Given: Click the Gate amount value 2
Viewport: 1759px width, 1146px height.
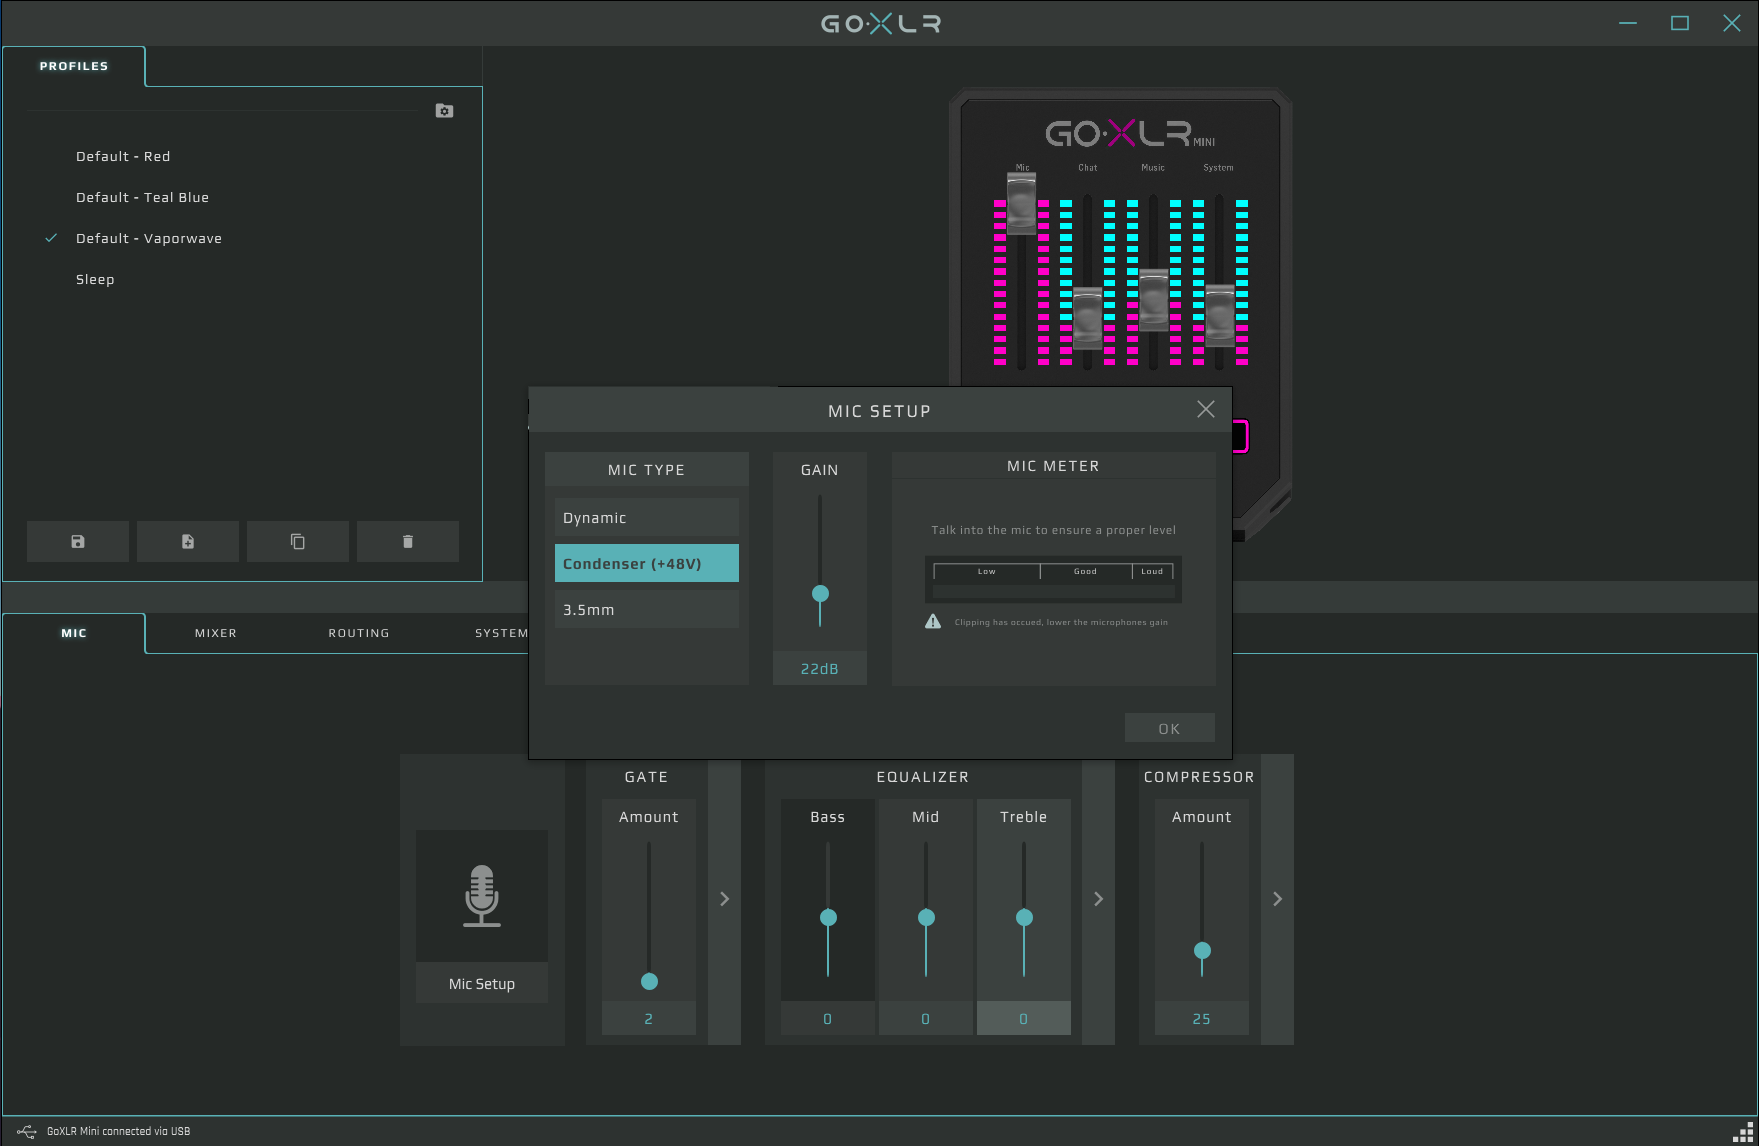Looking at the screenshot, I should coord(649,1018).
